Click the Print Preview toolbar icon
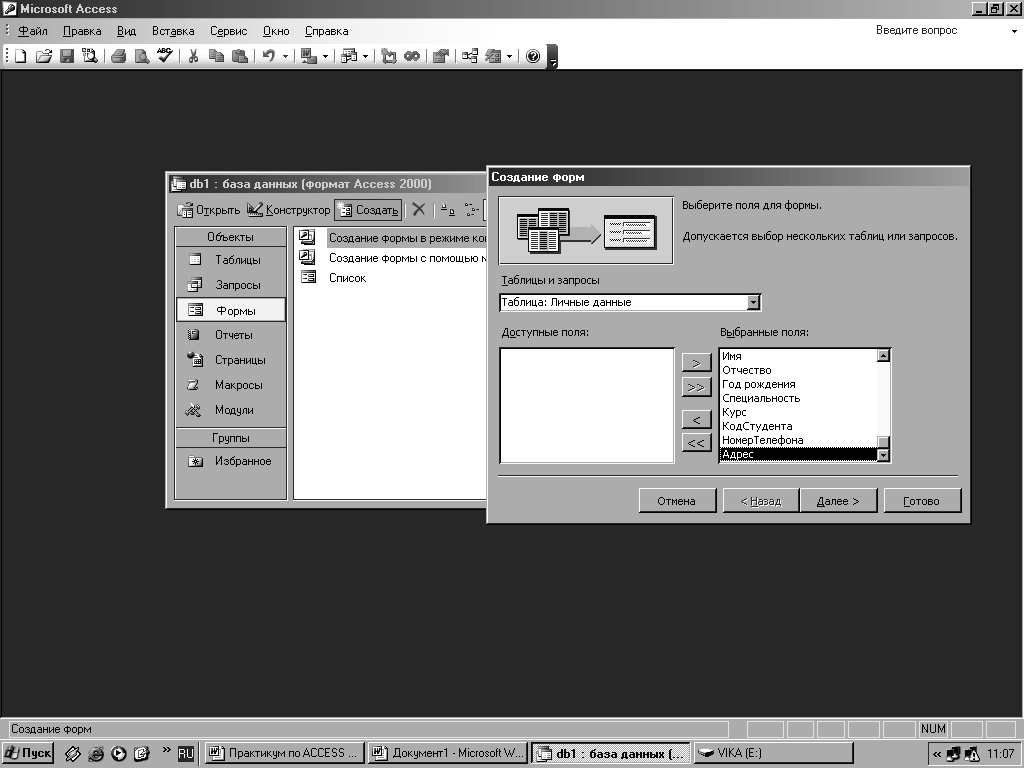This screenshot has height=768, width=1024. (x=141, y=56)
